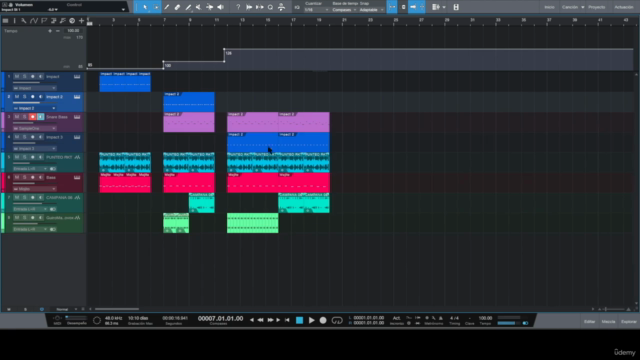Arm record on Bass track
This screenshot has height=360, width=640.
coord(33,178)
